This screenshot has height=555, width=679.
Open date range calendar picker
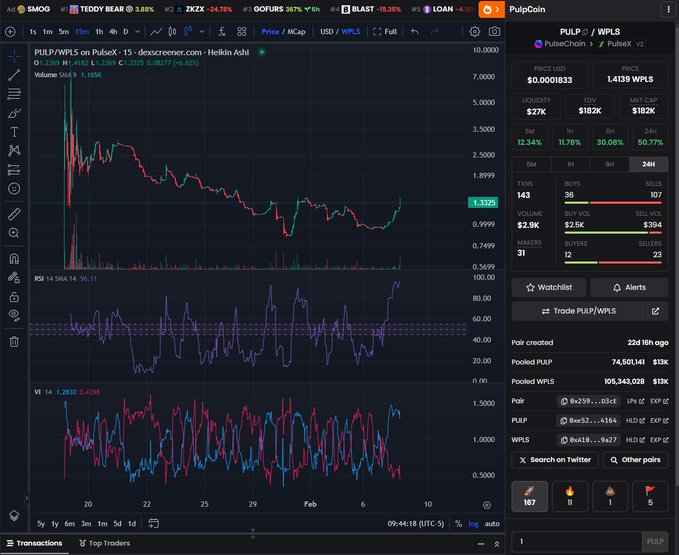click(x=153, y=523)
